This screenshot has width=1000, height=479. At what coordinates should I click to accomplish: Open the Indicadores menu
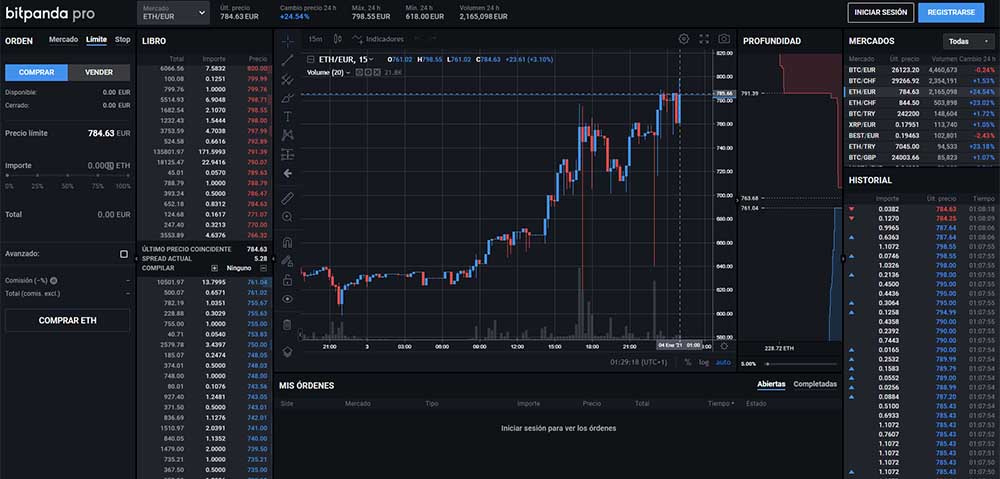(x=378, y=39)
